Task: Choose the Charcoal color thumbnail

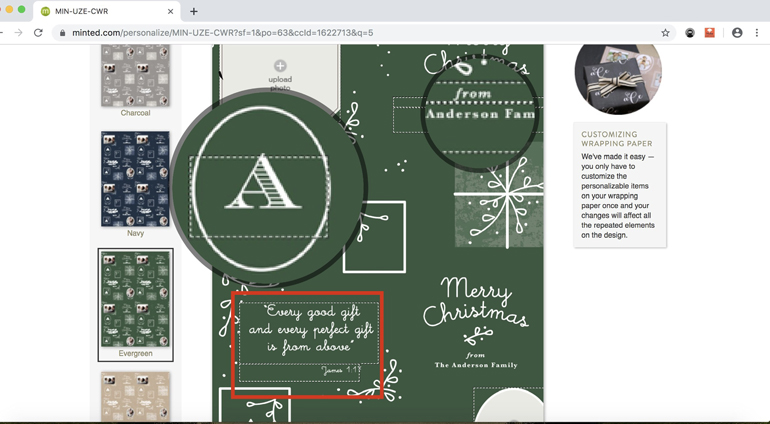Action: 136,75
